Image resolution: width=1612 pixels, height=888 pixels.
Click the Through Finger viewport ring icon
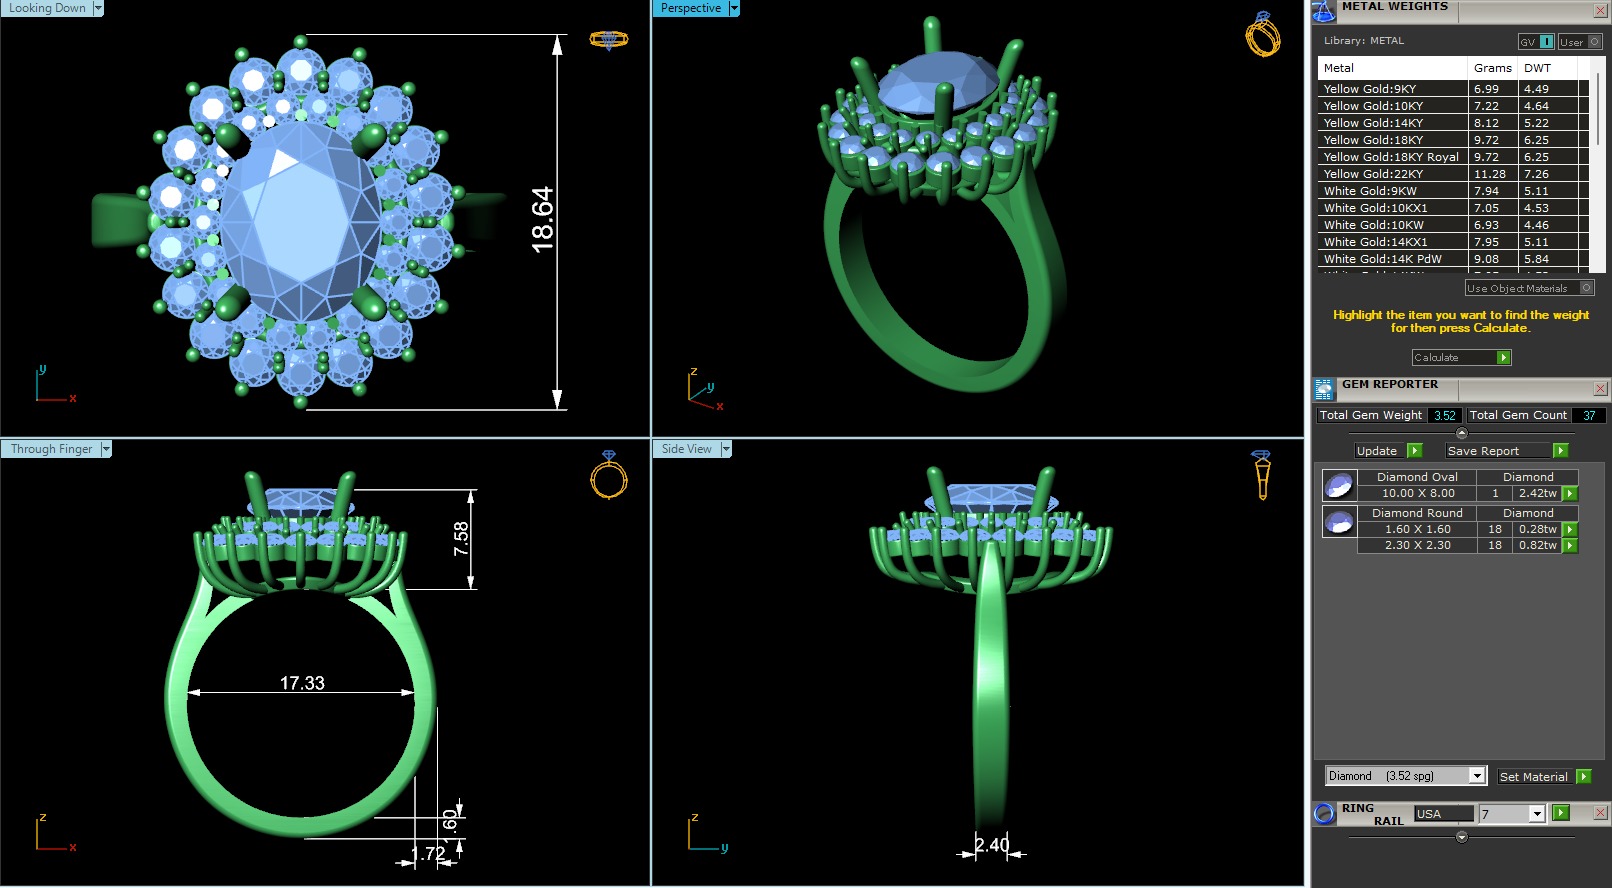608,474
